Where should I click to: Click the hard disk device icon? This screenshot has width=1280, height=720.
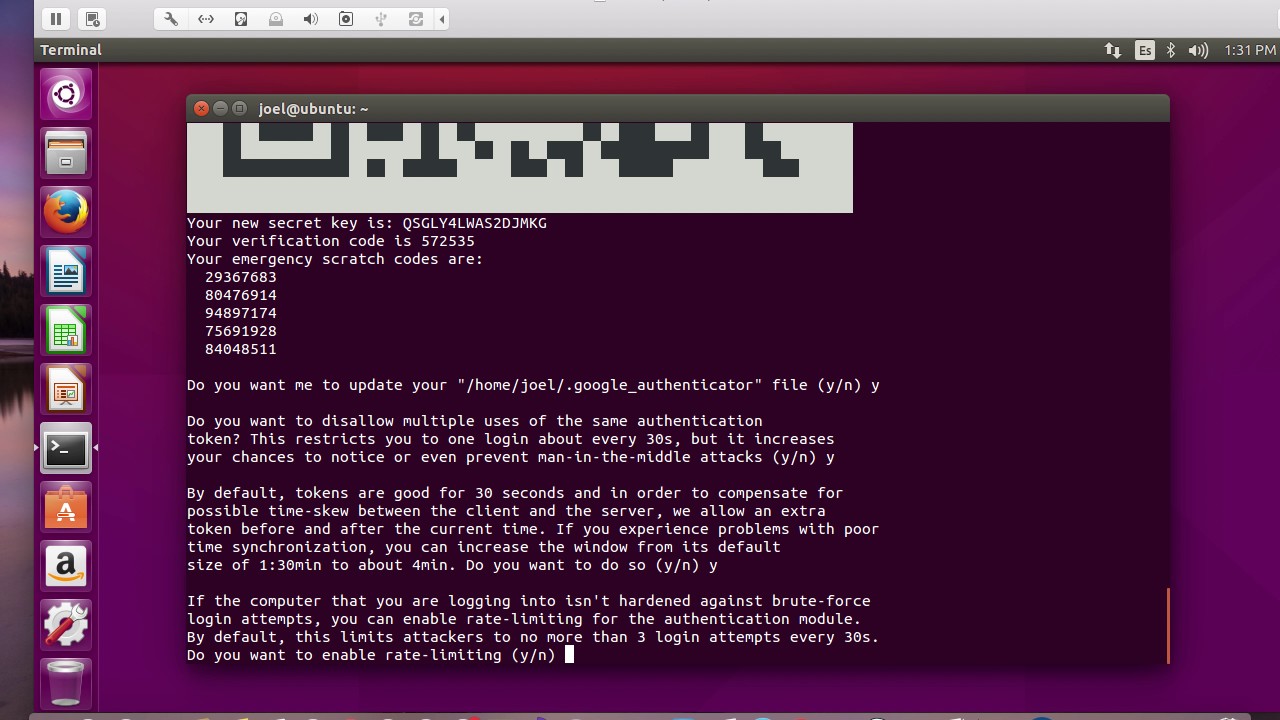tap(241, 19)
